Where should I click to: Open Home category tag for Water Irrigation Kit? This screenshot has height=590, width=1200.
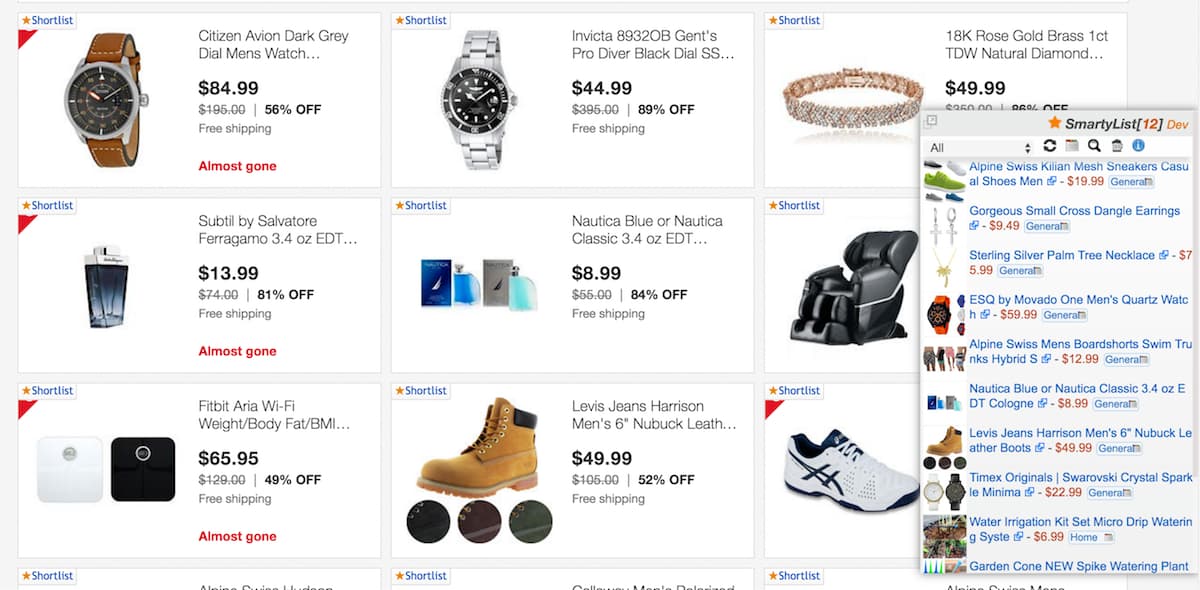[x=1088, y=537]
